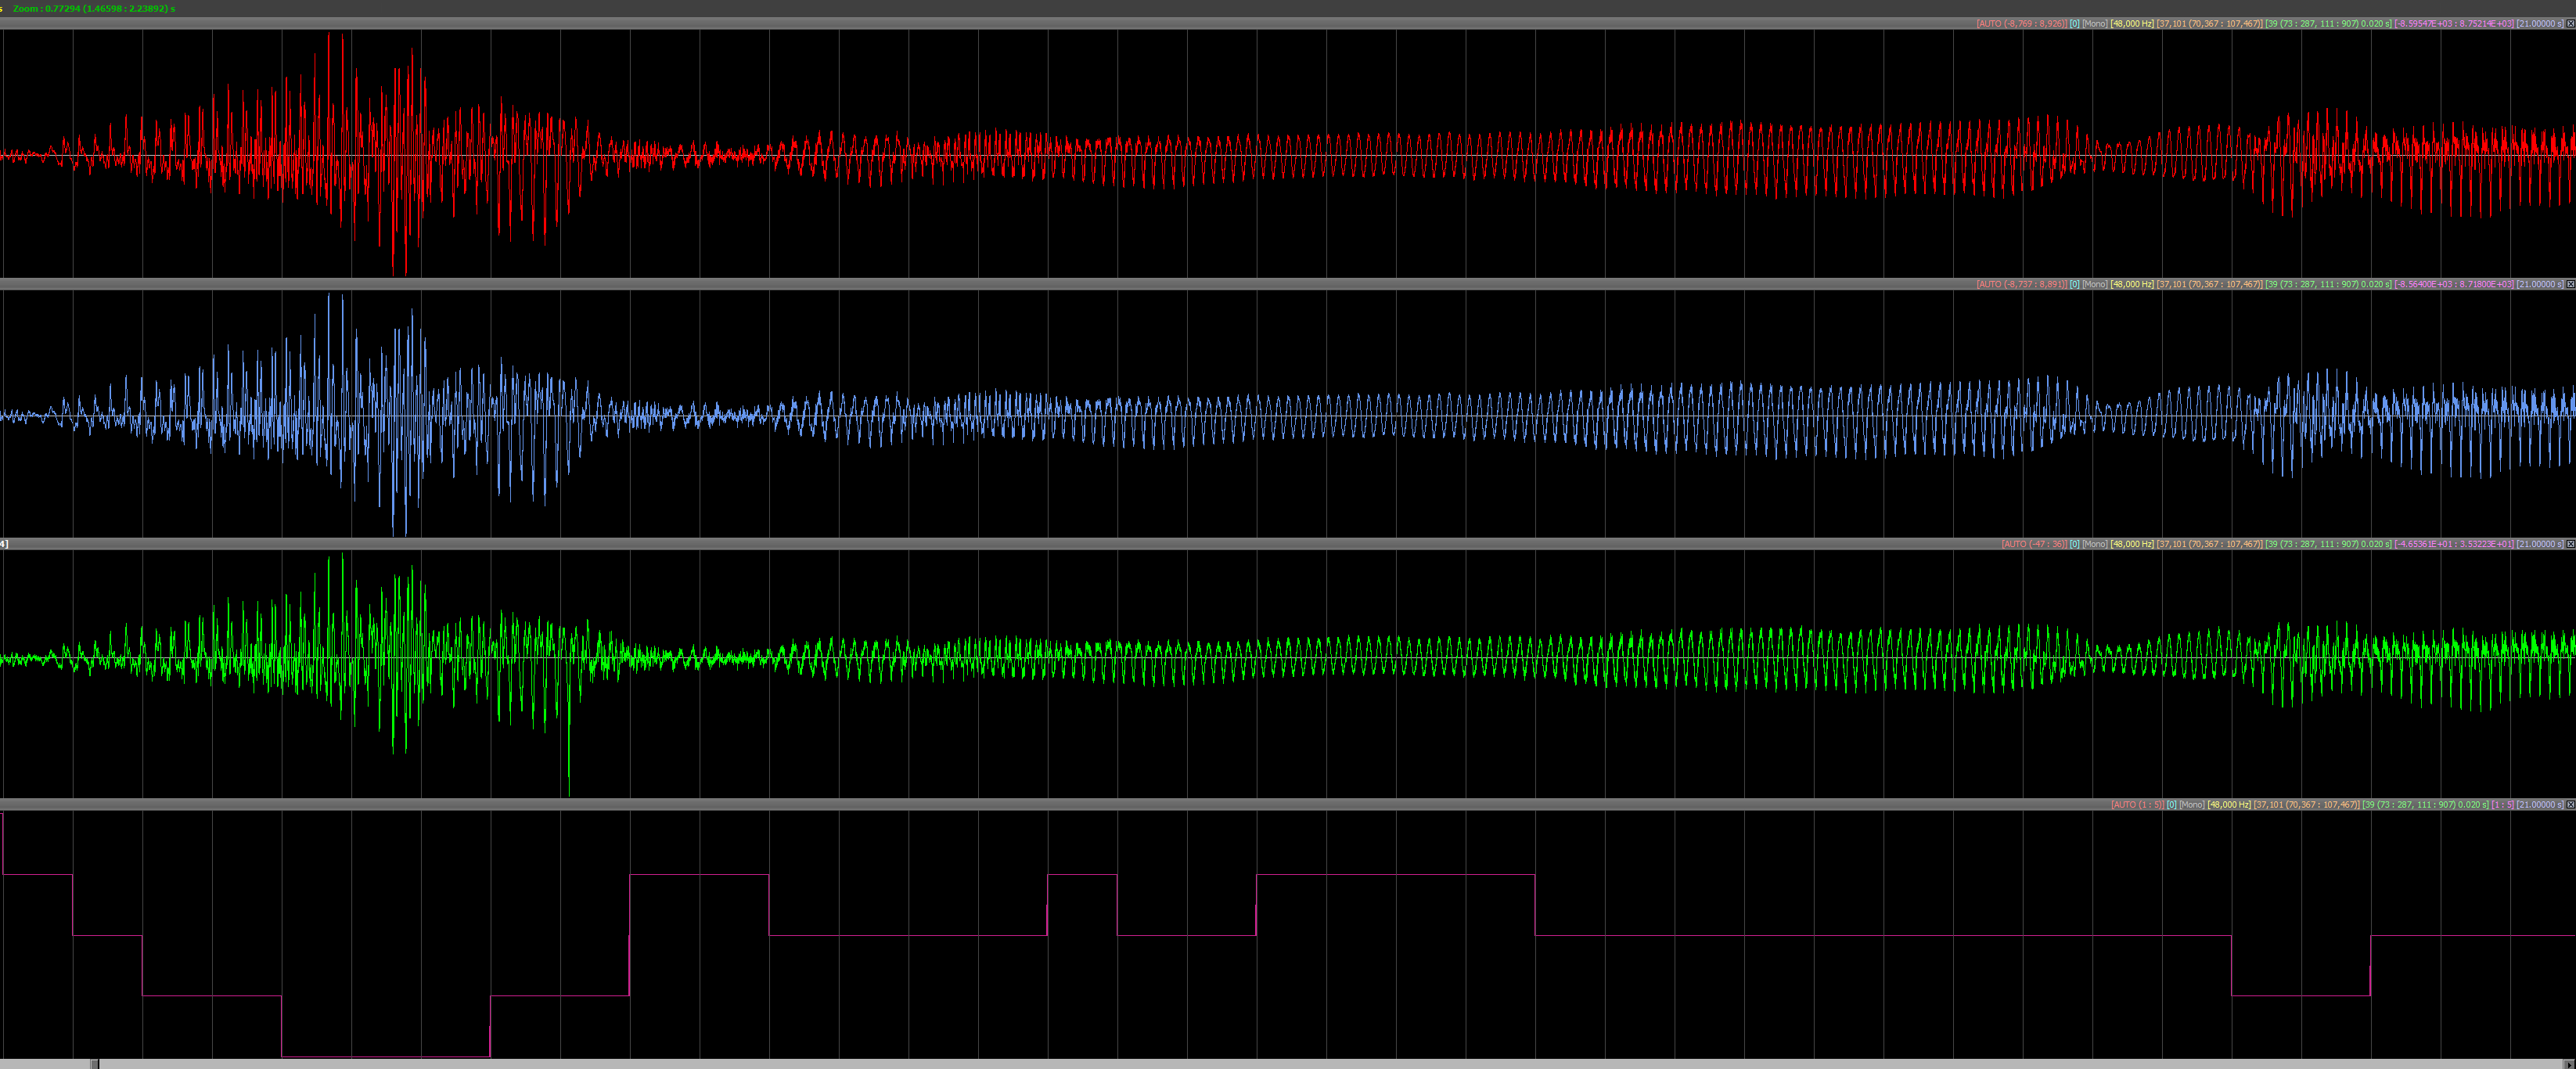Screen dimensions: 2576x1069
Task: Close the red waveform track
Action: [2570, 23]
